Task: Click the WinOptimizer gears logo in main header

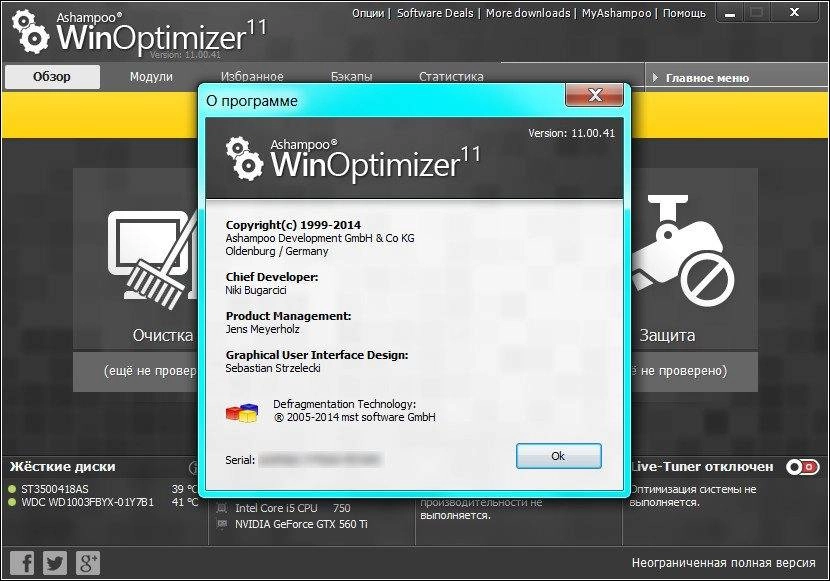Action: 30,33
